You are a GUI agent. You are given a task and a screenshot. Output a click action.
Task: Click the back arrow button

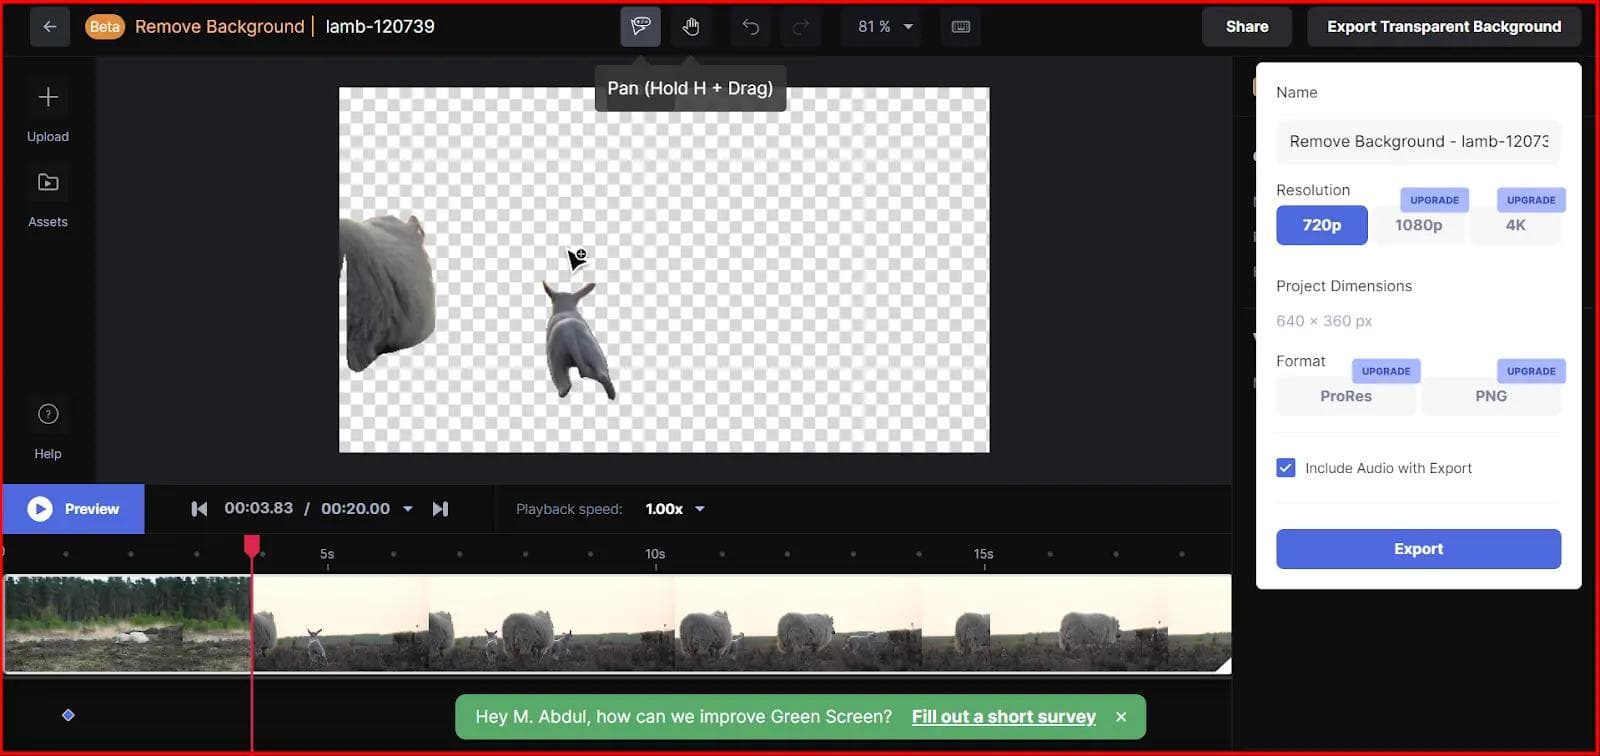[49, 27]
